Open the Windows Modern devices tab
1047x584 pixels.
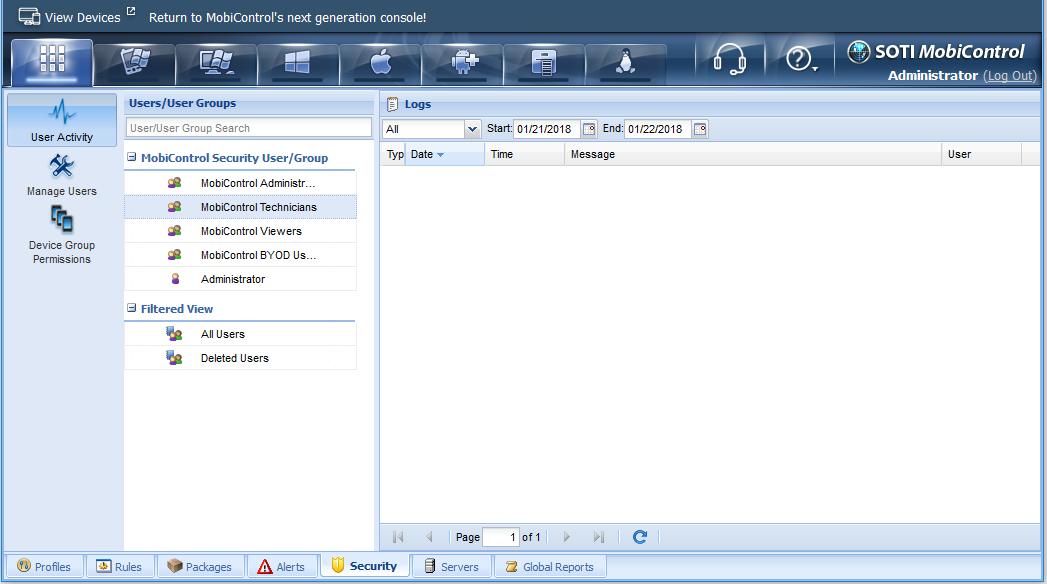(298, 64)
